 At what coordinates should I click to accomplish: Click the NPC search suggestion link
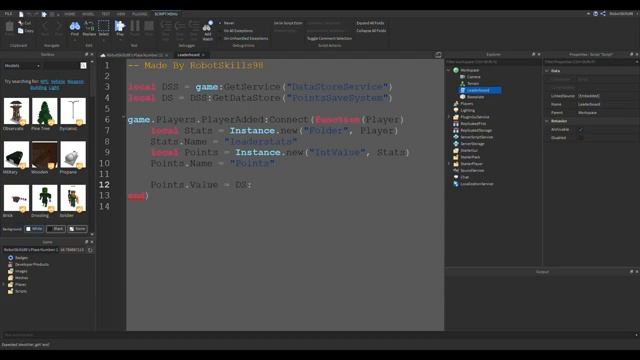44,82
